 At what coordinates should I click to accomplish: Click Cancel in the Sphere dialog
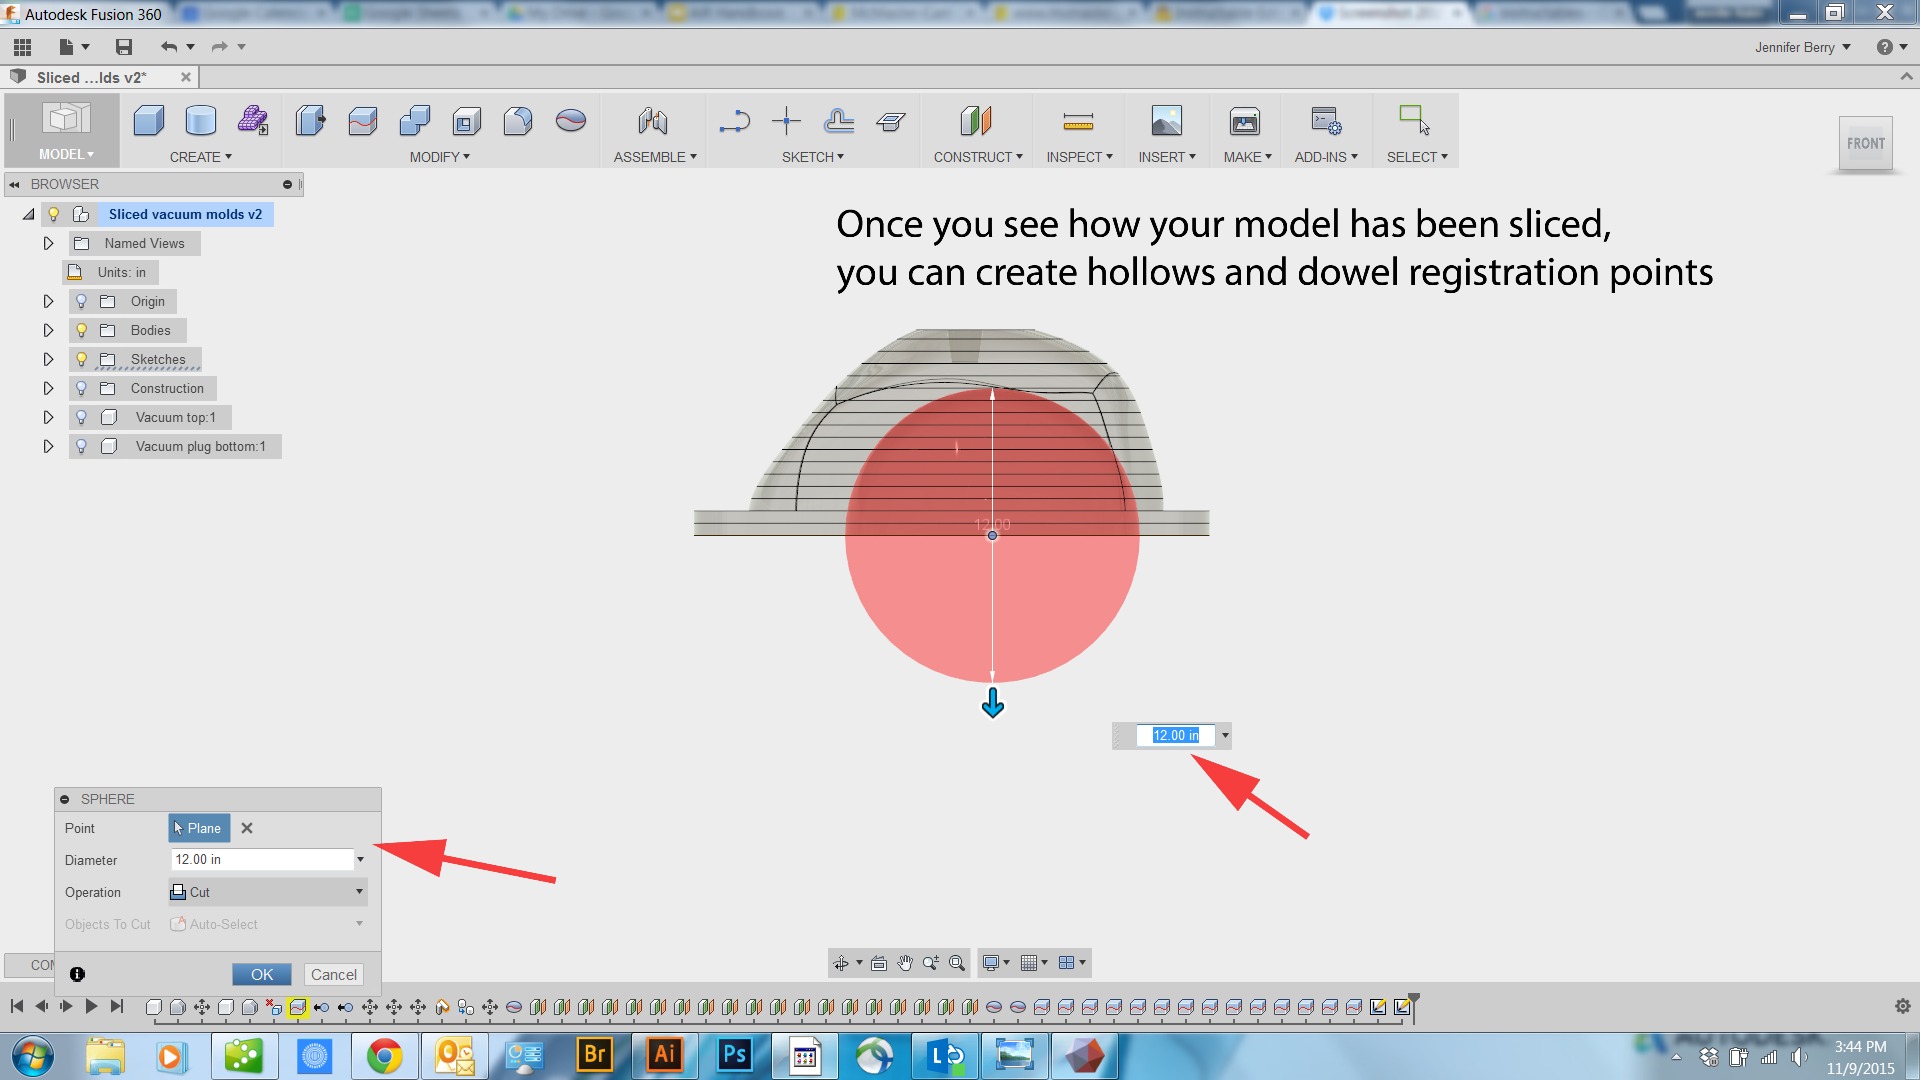coord(333,974)
